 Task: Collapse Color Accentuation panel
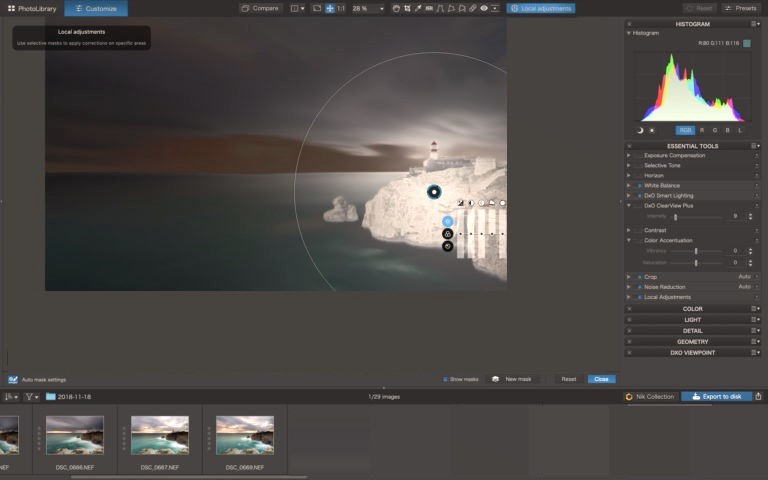tap(628, 240)
